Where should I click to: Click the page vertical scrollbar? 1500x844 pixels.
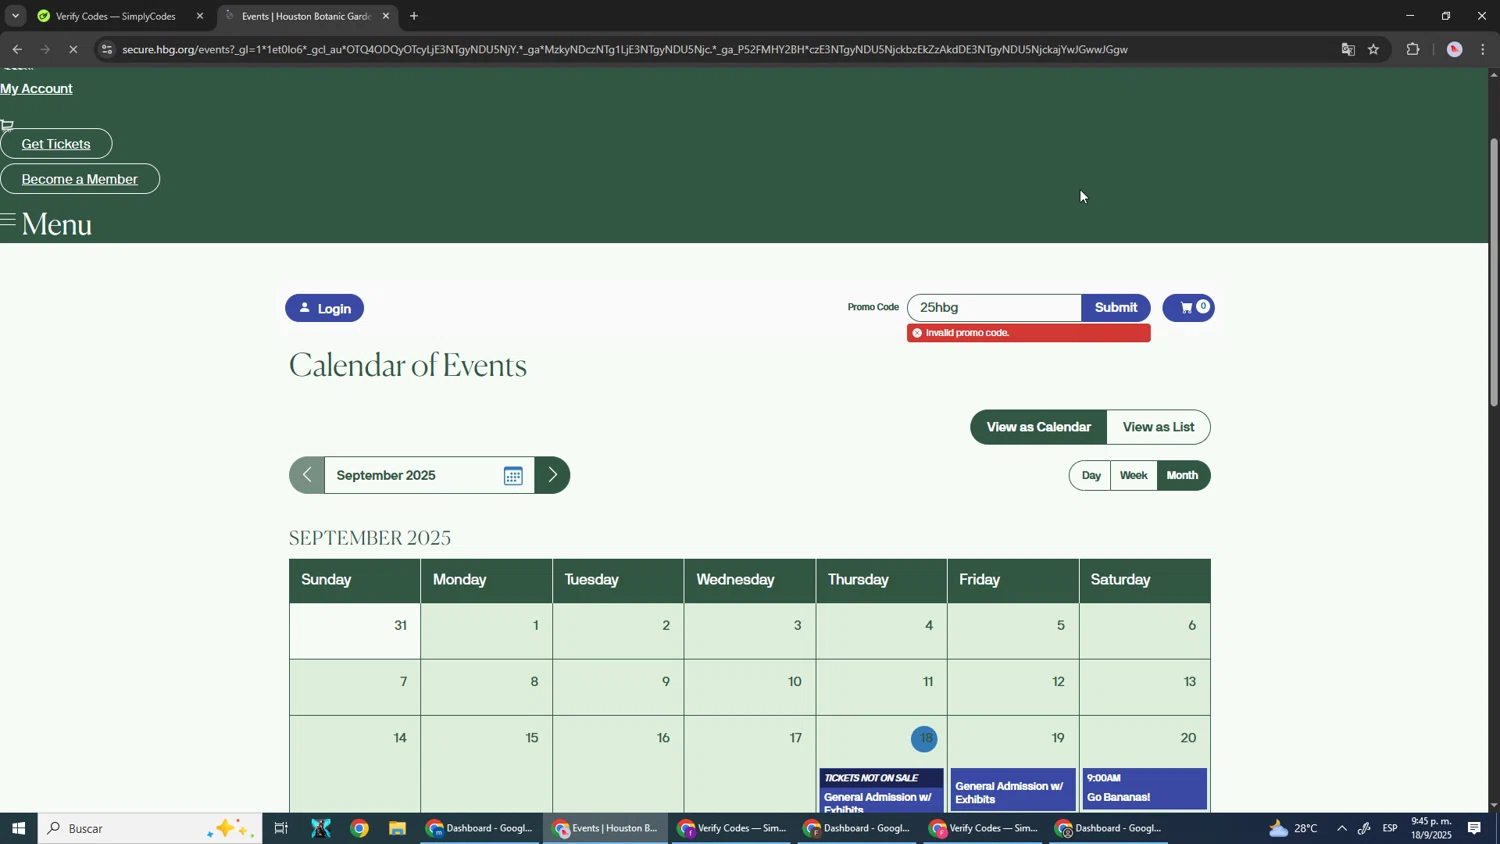pyautogui.click(x=1494, y=271)
